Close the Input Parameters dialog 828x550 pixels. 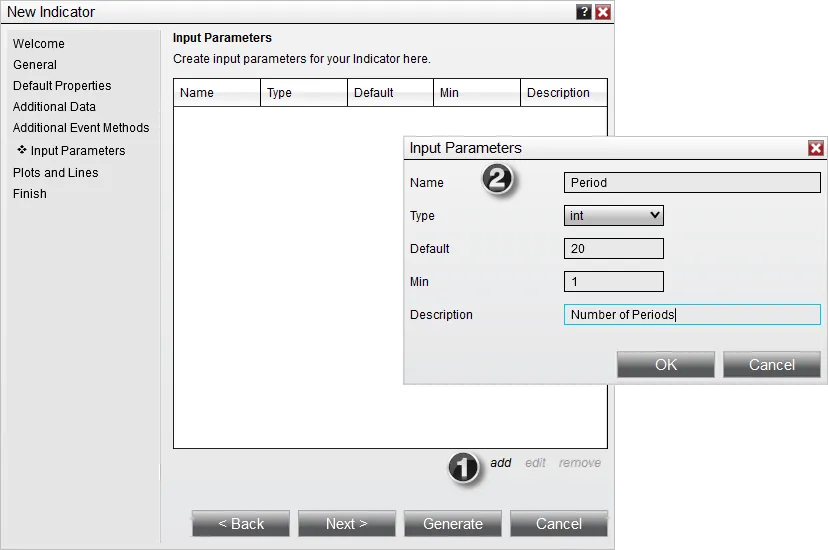816,148
